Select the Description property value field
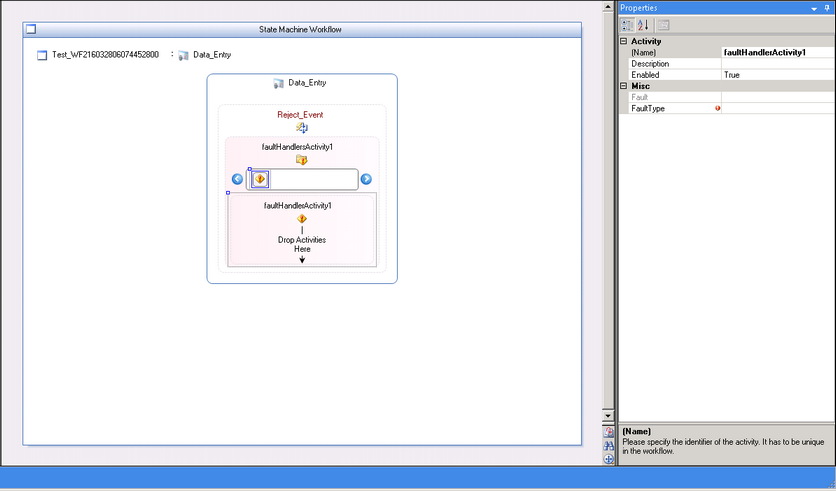Viewport: 836px width, 491px height. (778, 63)
